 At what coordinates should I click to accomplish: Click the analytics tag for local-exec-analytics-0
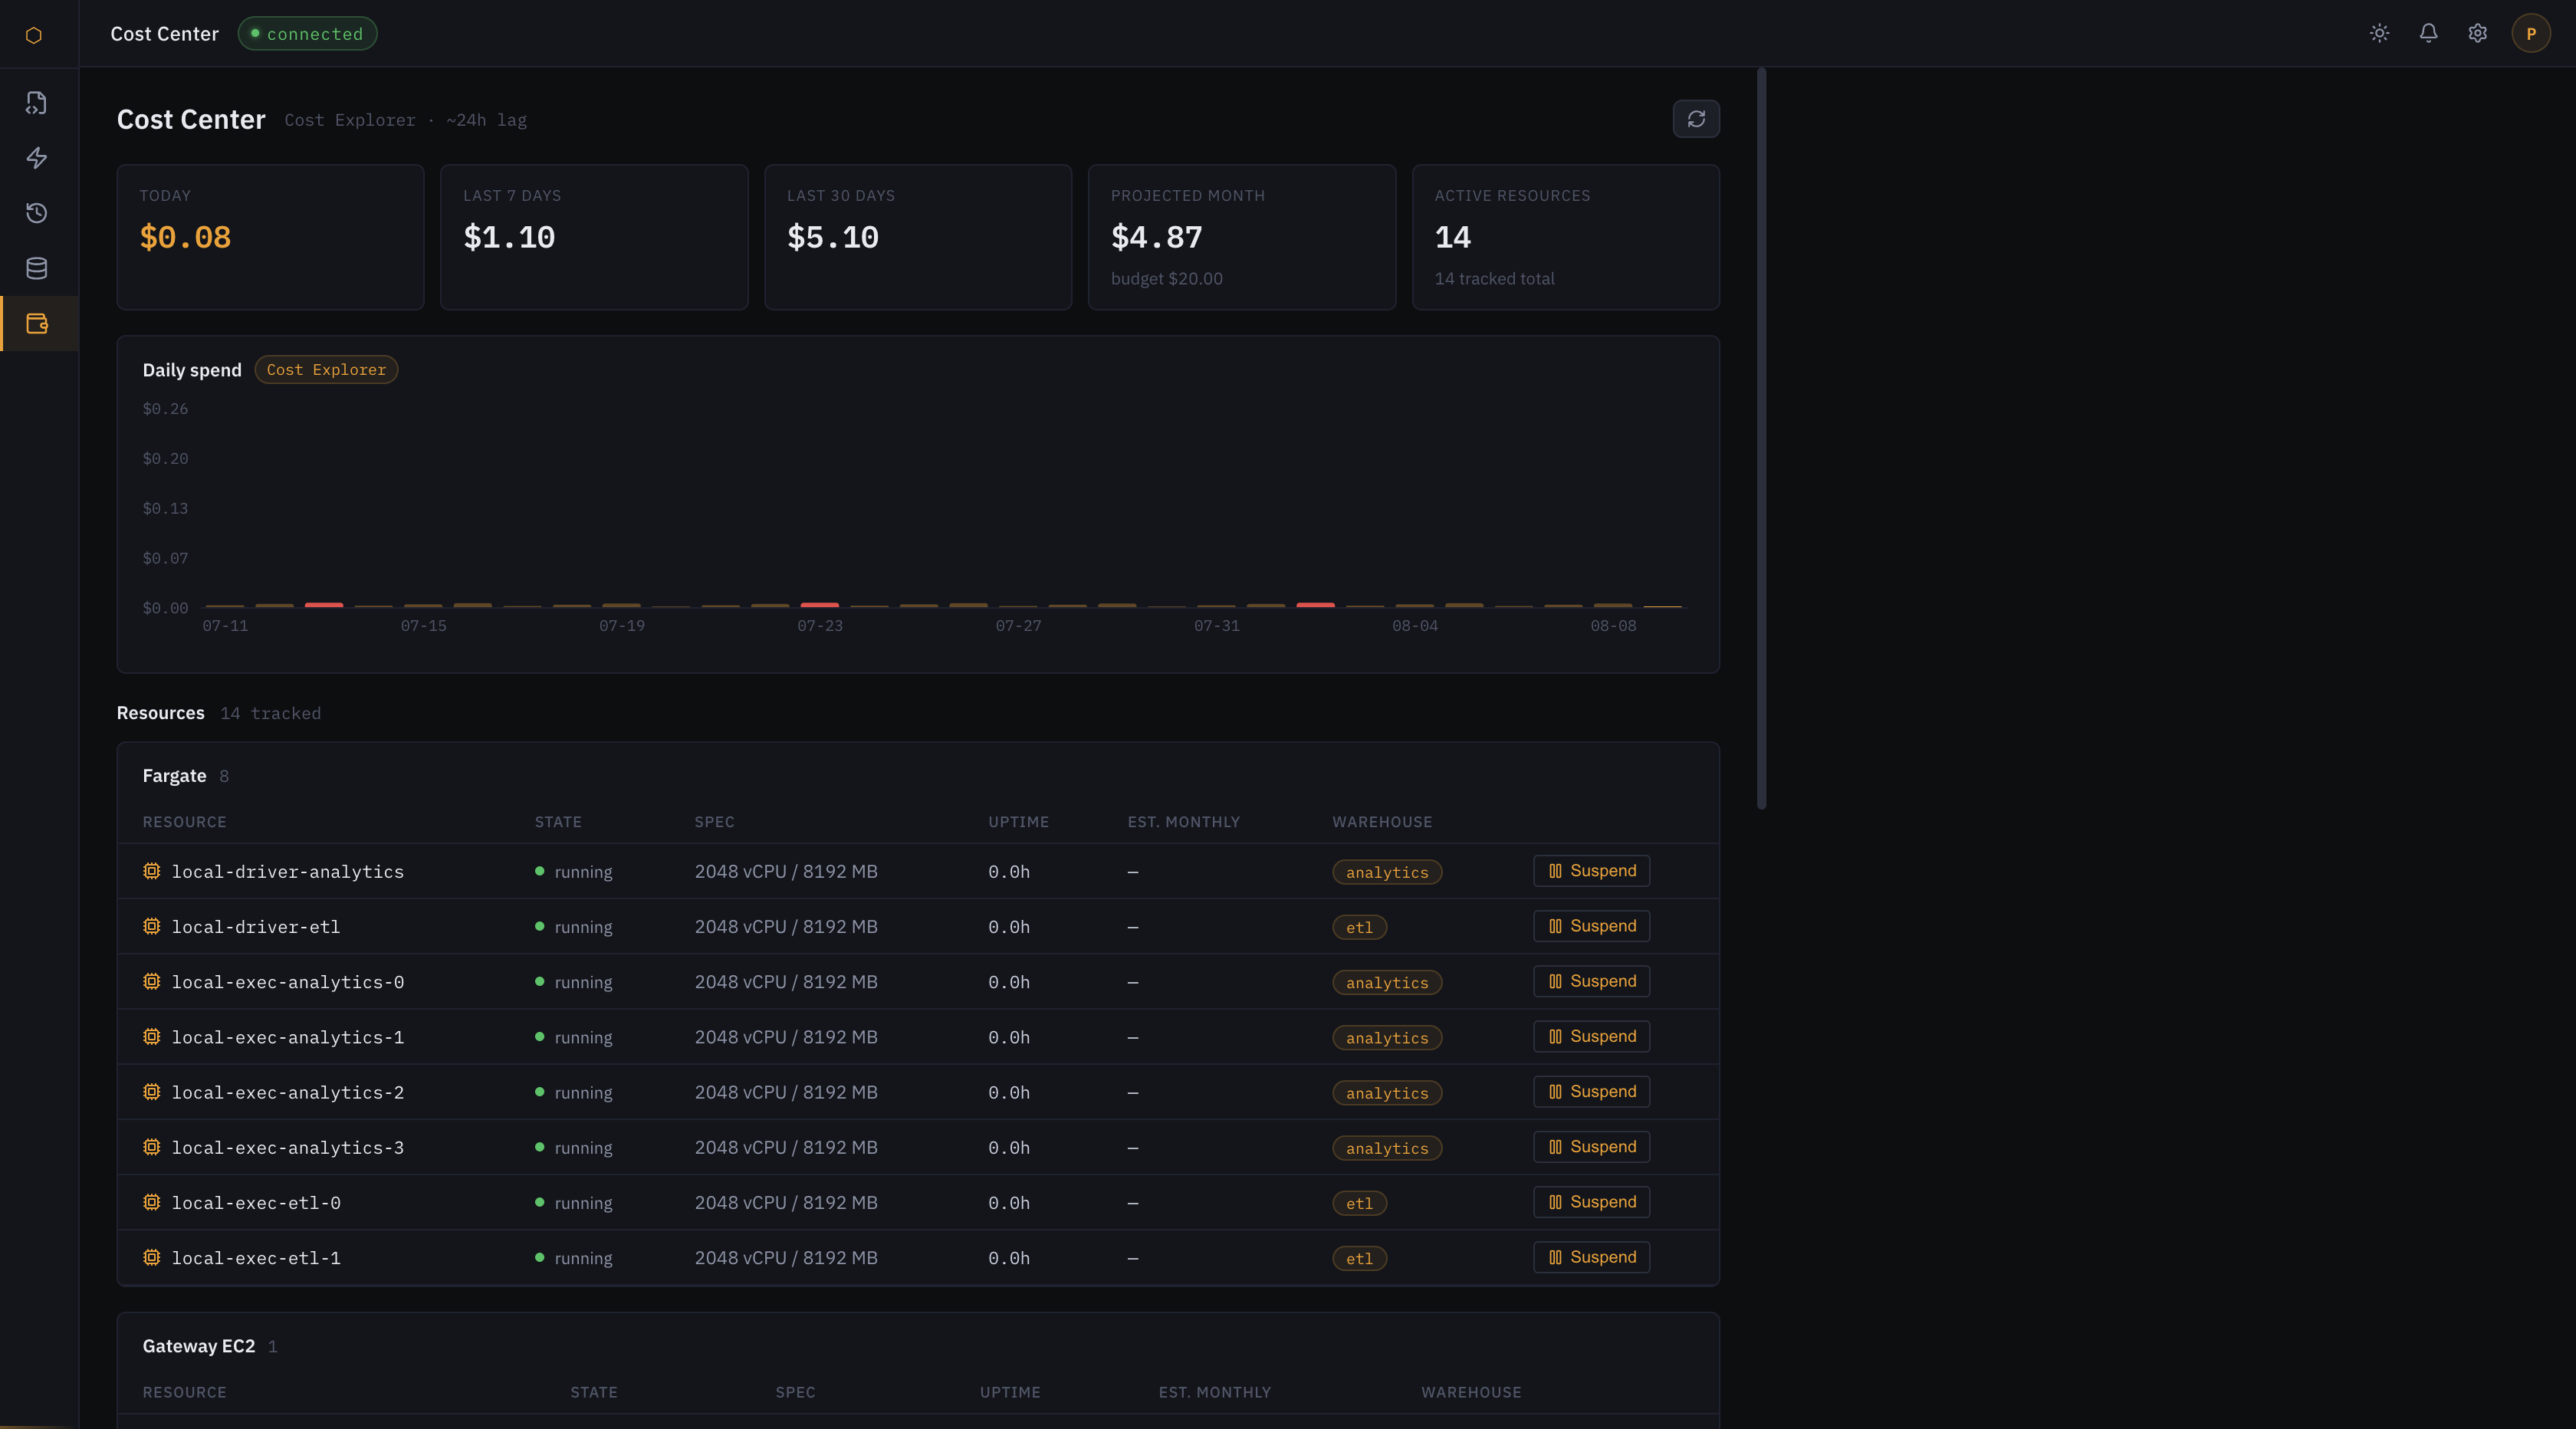click(x=1387, y=982)
